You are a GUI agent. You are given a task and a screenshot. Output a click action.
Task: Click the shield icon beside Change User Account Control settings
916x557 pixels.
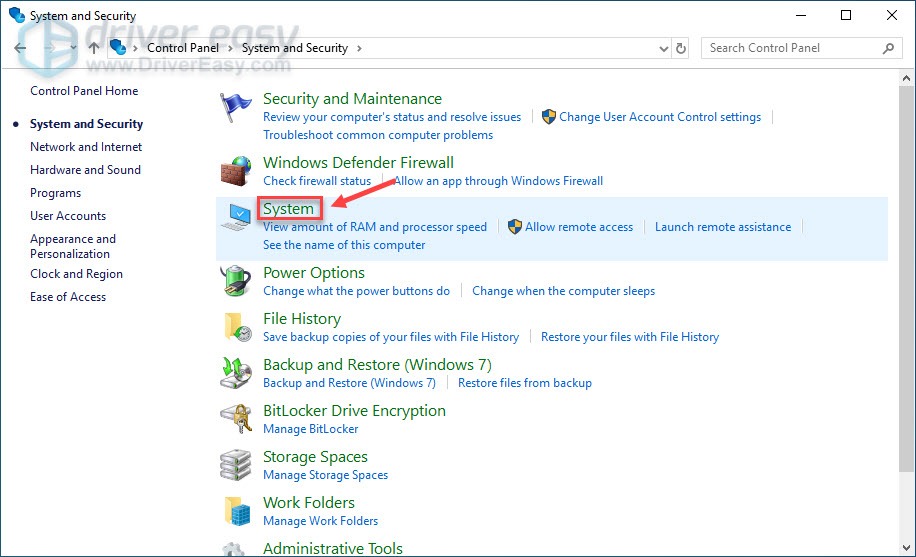549,117
